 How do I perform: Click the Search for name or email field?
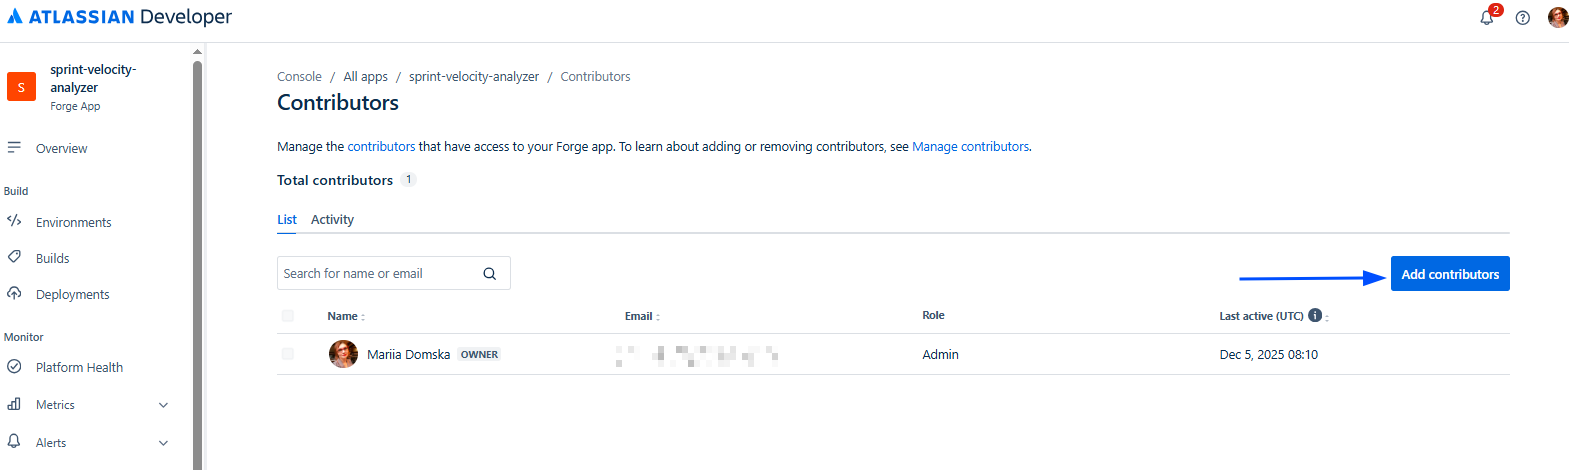point(378,274)
